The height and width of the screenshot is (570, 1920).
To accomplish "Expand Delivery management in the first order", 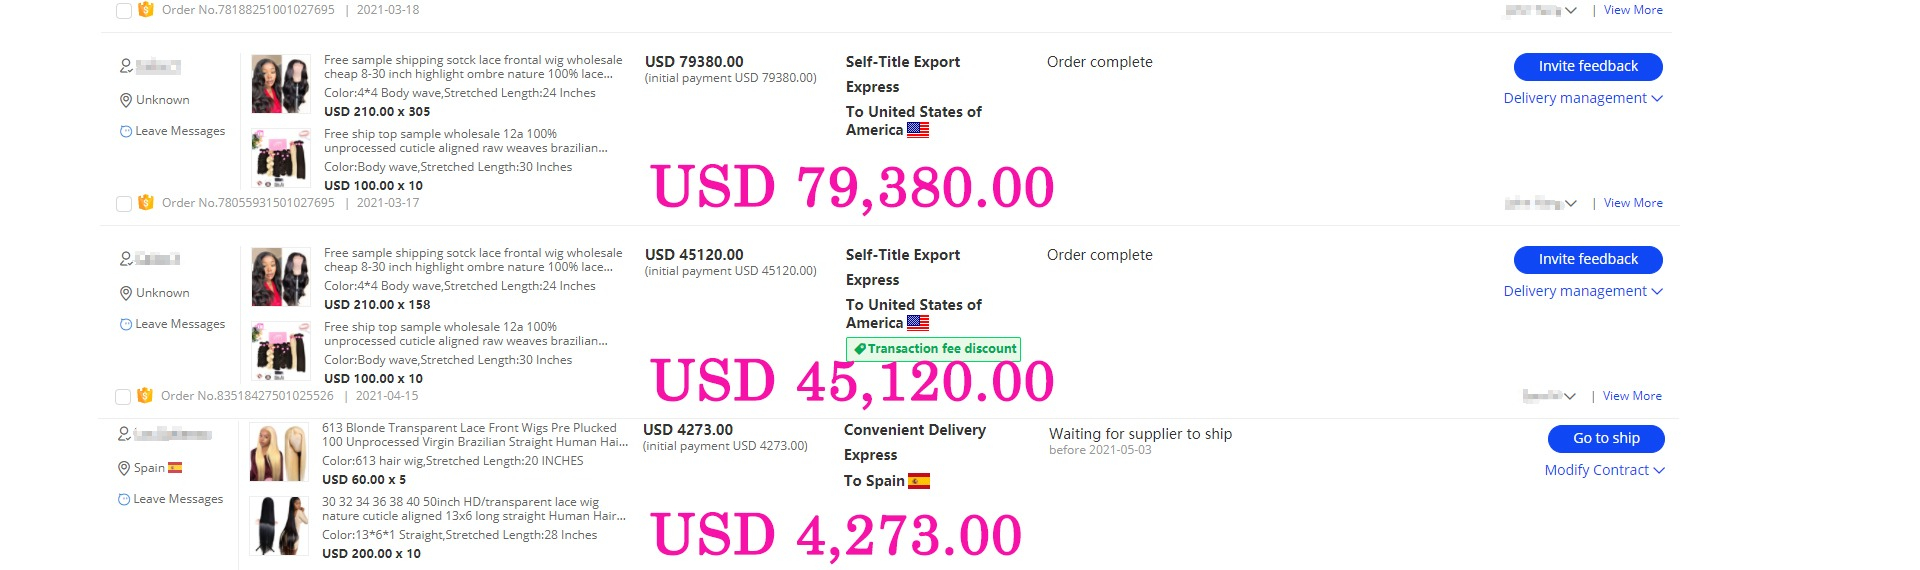I will (x=1583, y=98).
